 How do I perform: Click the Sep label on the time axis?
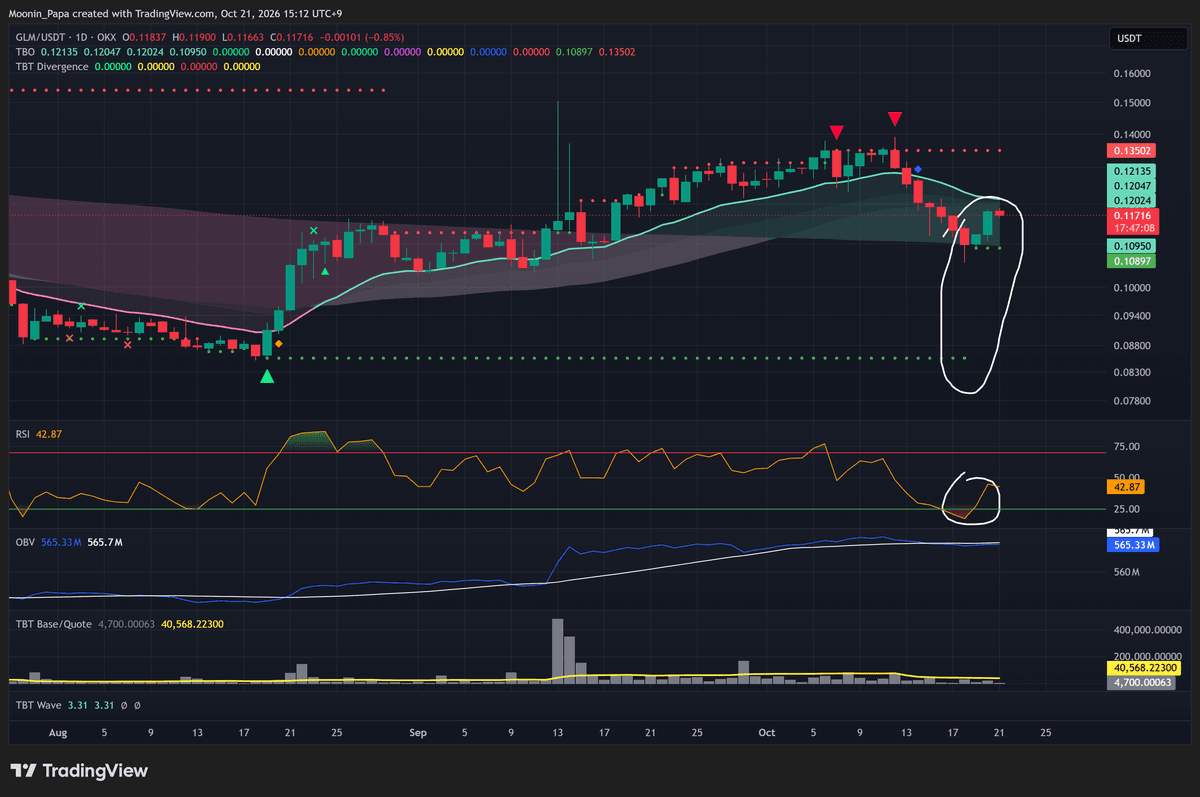(418, 733)
